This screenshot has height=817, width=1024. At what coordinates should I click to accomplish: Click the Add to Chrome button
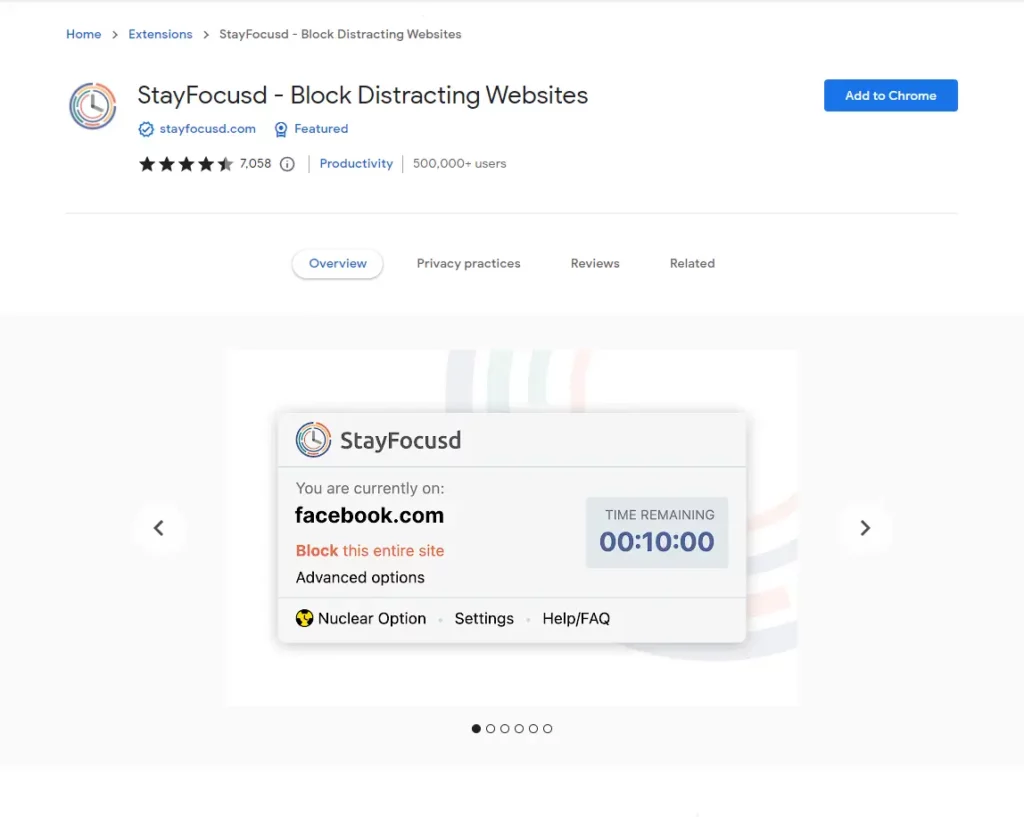coord(891,95)
